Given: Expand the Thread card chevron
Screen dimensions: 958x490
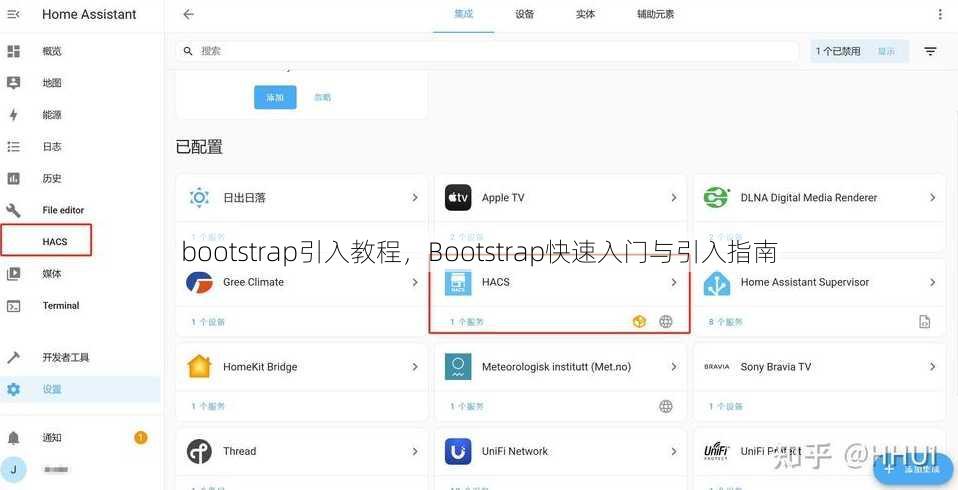Looking at the screenshot, I should (x=415, y=452).
